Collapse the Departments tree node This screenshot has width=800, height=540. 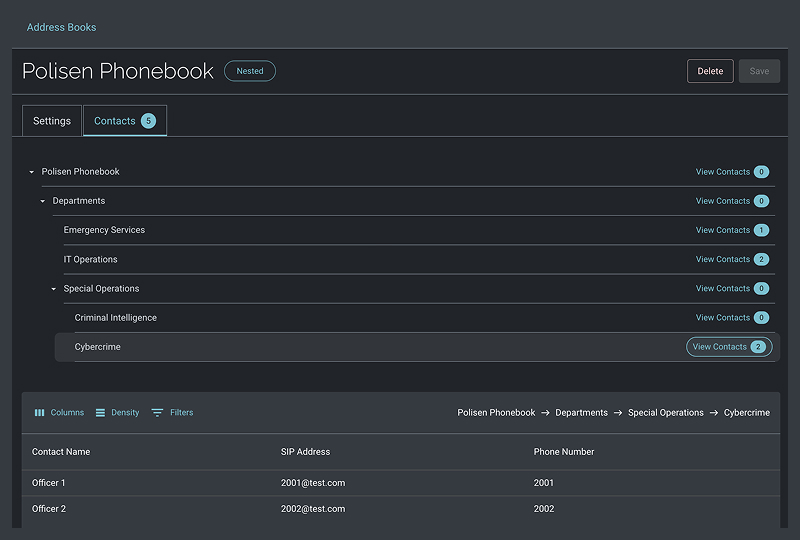point(42,201)
